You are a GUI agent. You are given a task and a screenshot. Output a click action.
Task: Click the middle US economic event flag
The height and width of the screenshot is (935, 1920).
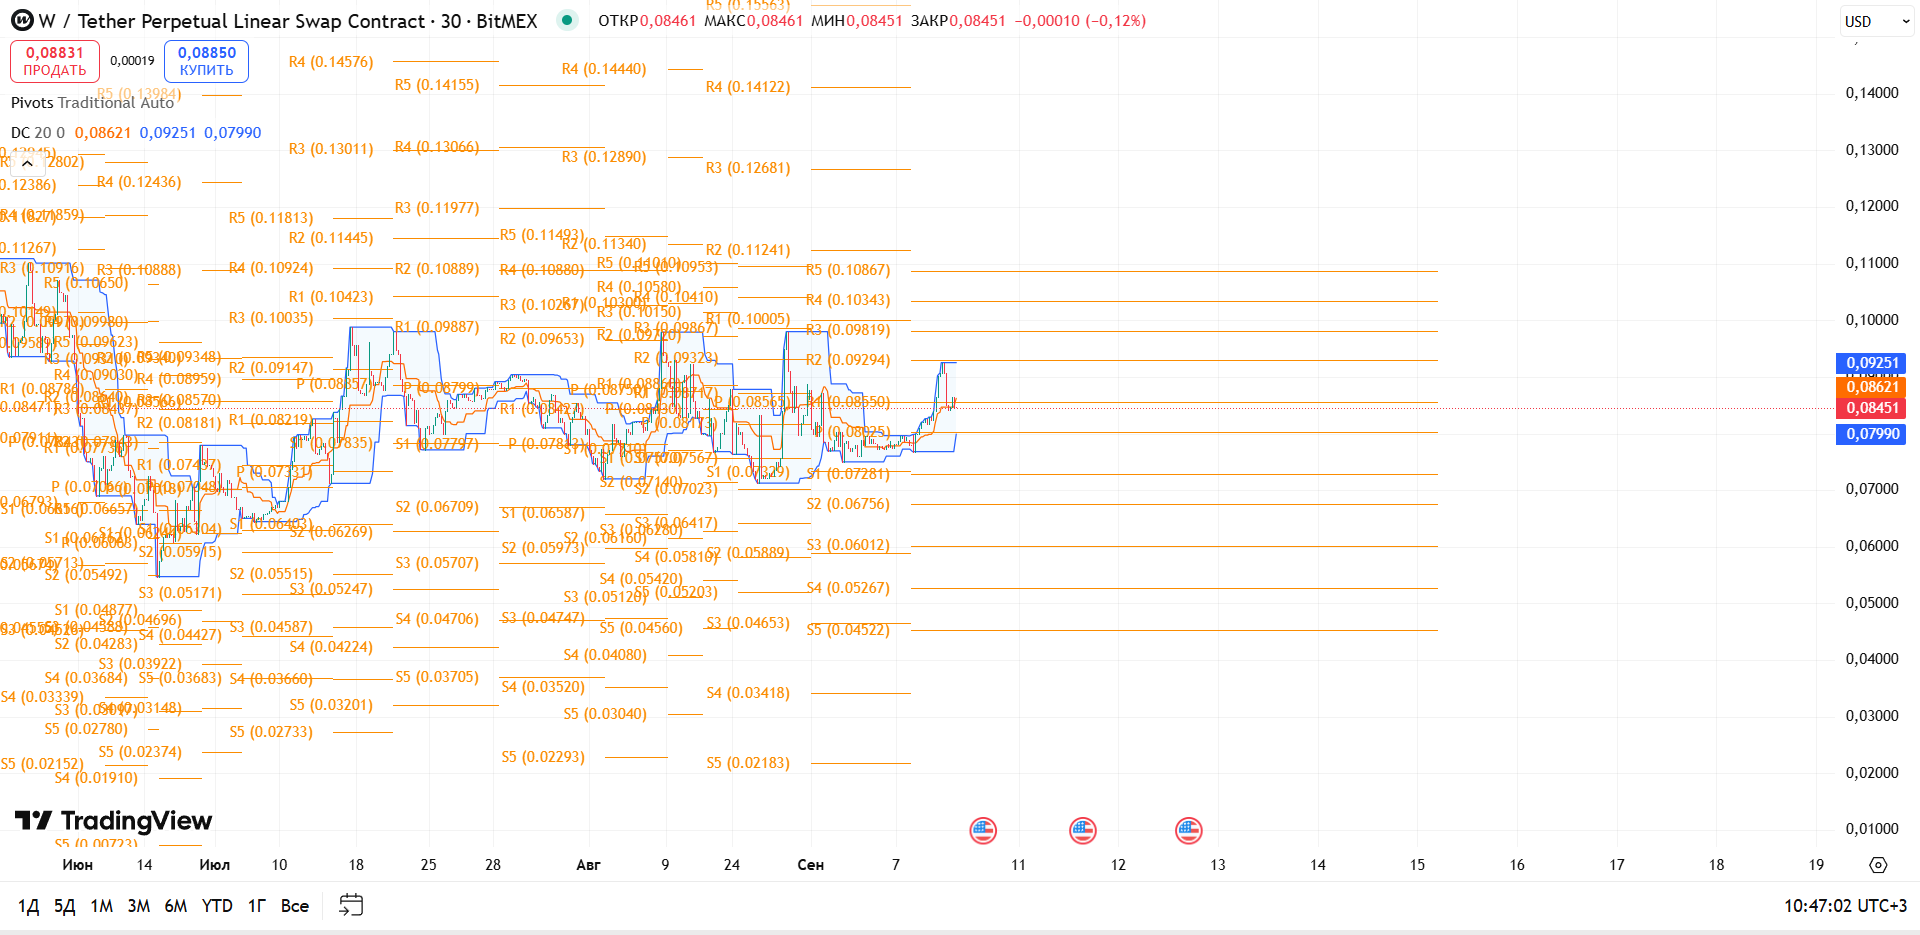[1083, 830]
